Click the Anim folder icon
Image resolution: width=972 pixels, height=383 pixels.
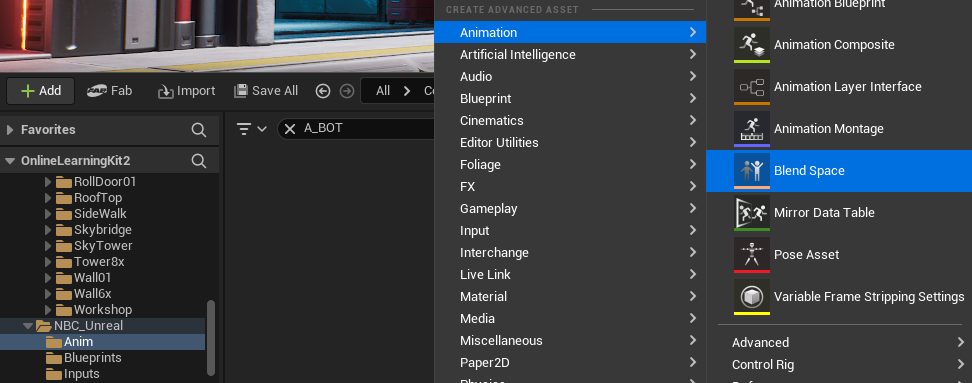[54, 342]
